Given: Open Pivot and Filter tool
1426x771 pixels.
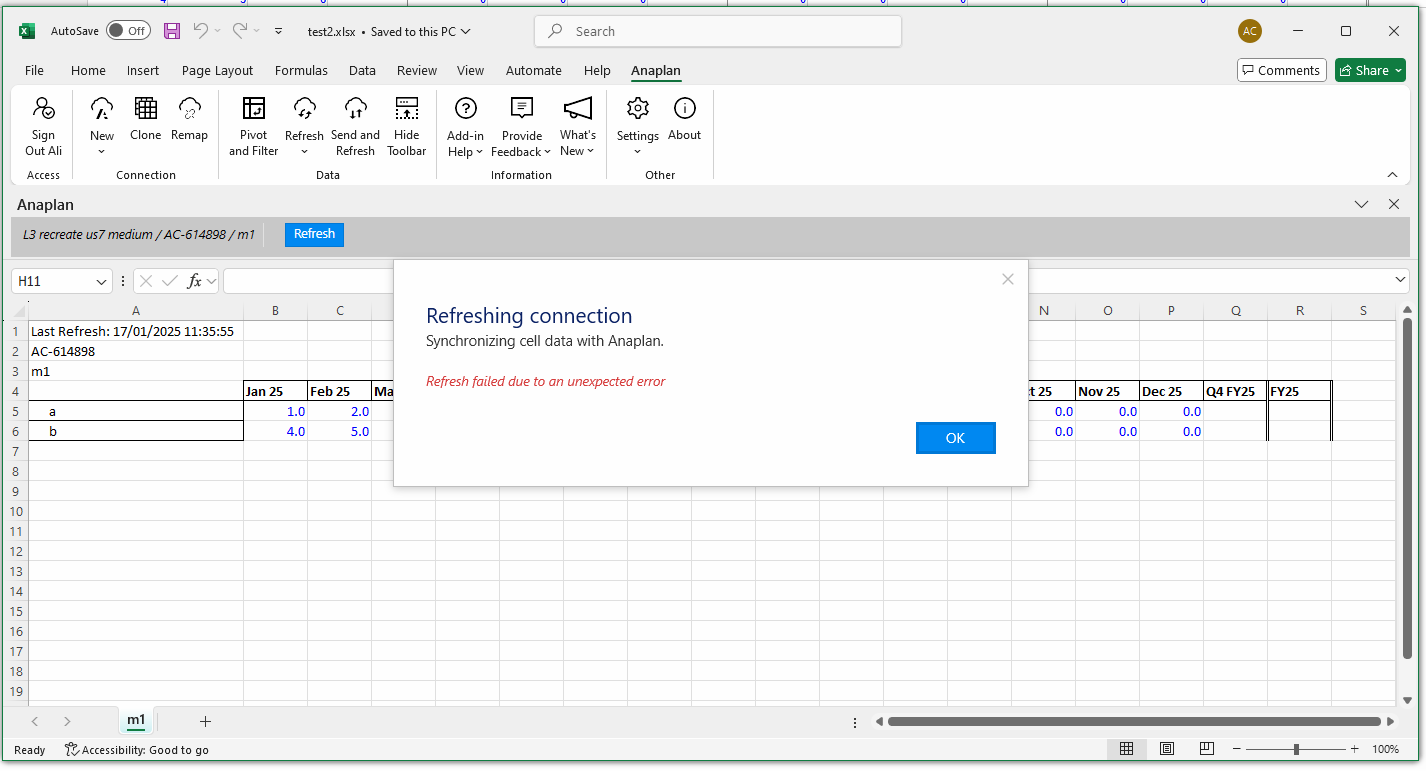Looking at the screenshot, I should tap(254, 110).
